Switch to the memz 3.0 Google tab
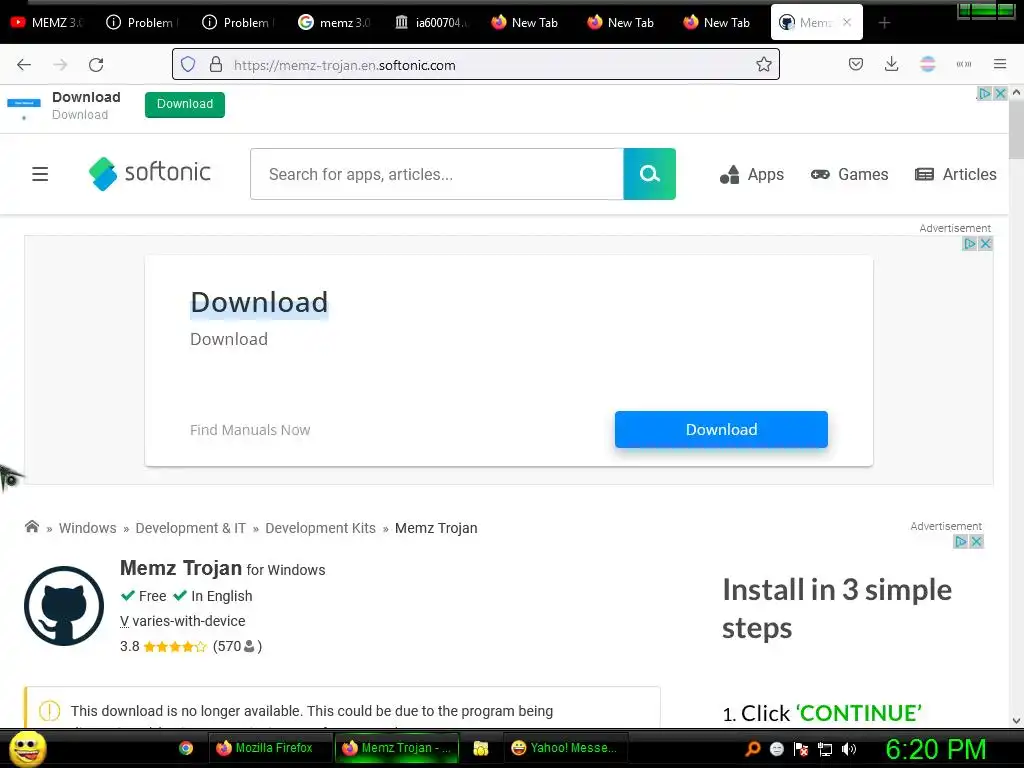This screenshot has width=1024, height=768. (x=334, y=23)
